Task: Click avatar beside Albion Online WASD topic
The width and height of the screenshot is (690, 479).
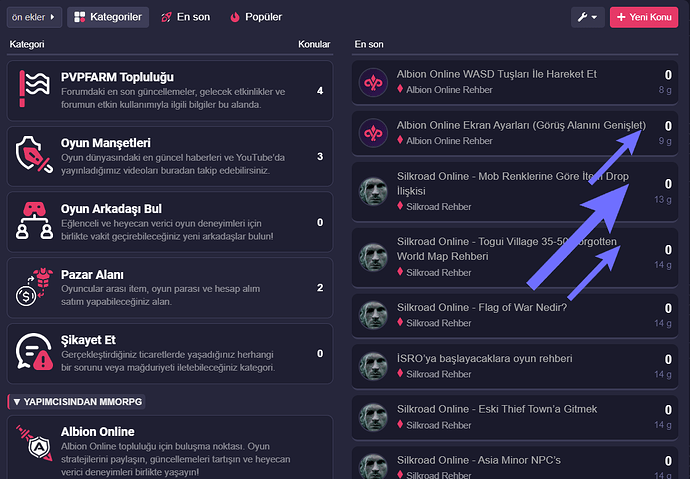Action: (x=373, y=82)
